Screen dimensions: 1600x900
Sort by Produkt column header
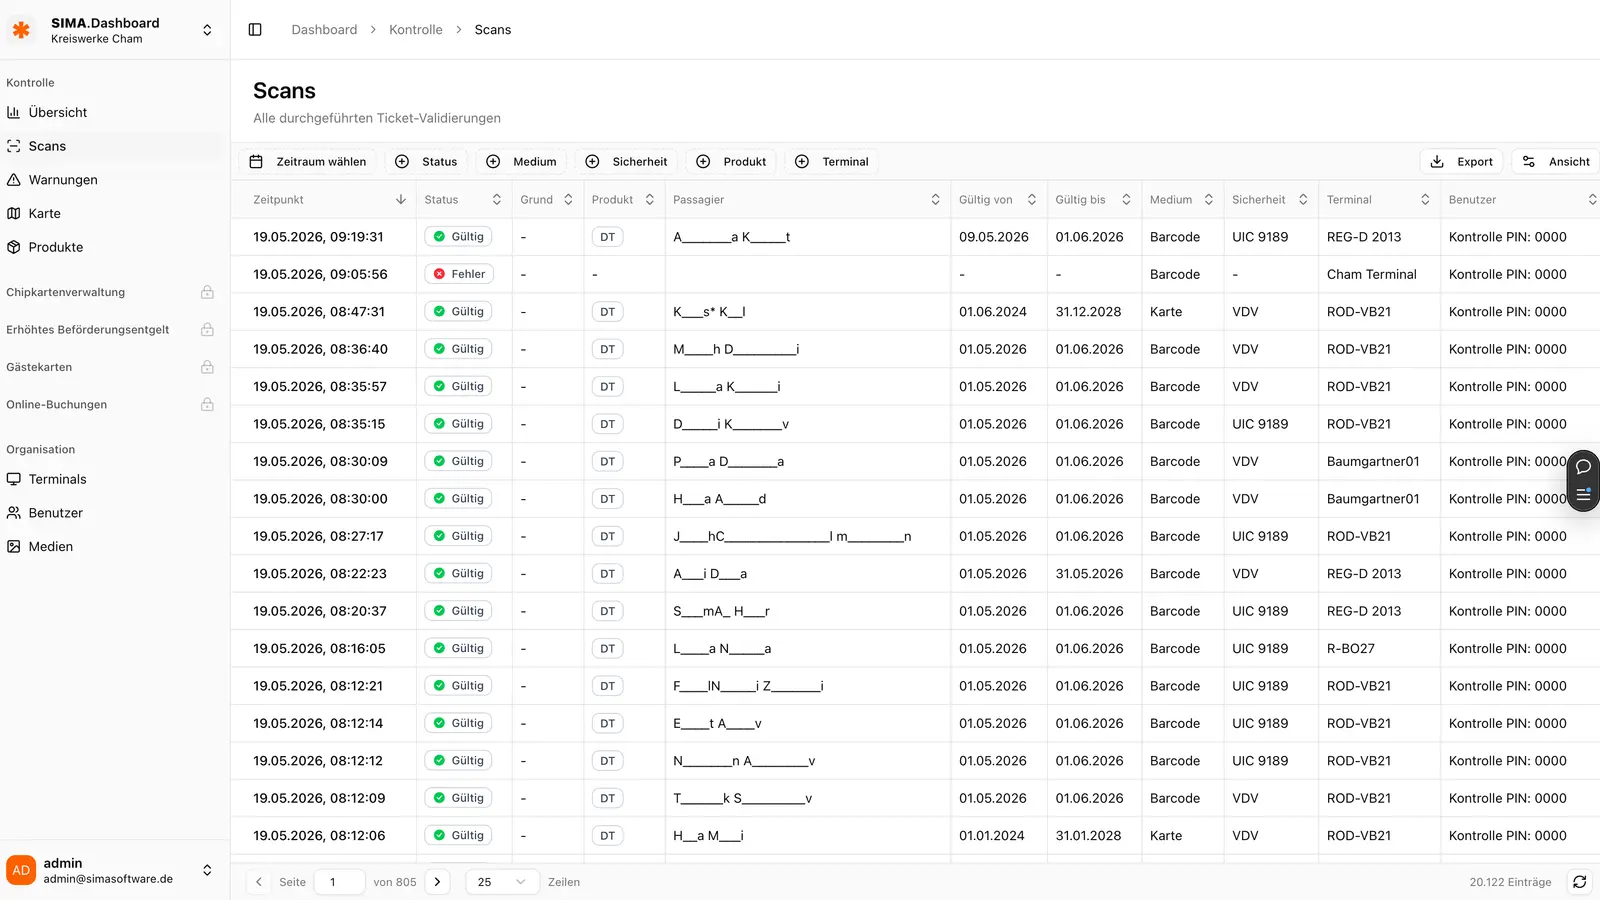click(623, 200)
